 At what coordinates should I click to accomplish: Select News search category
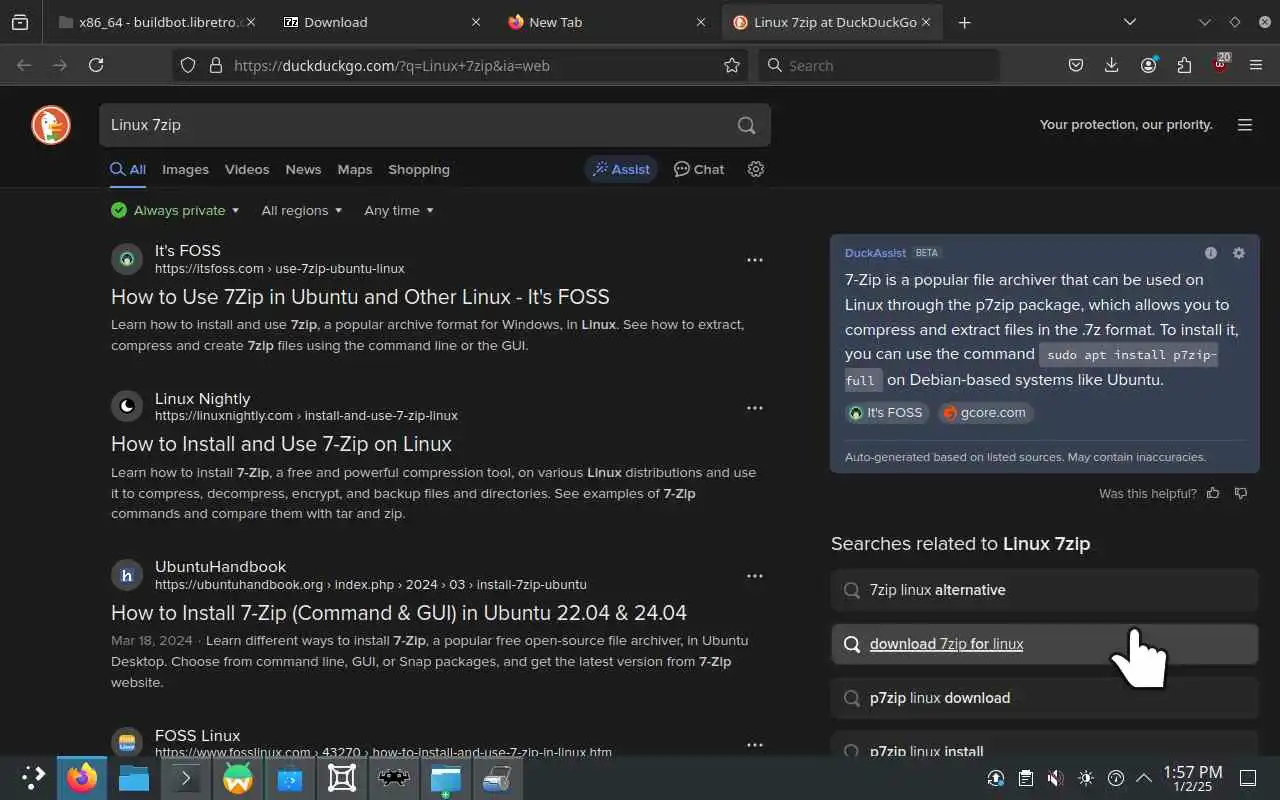pyautogui.click(x=303, y=169)
